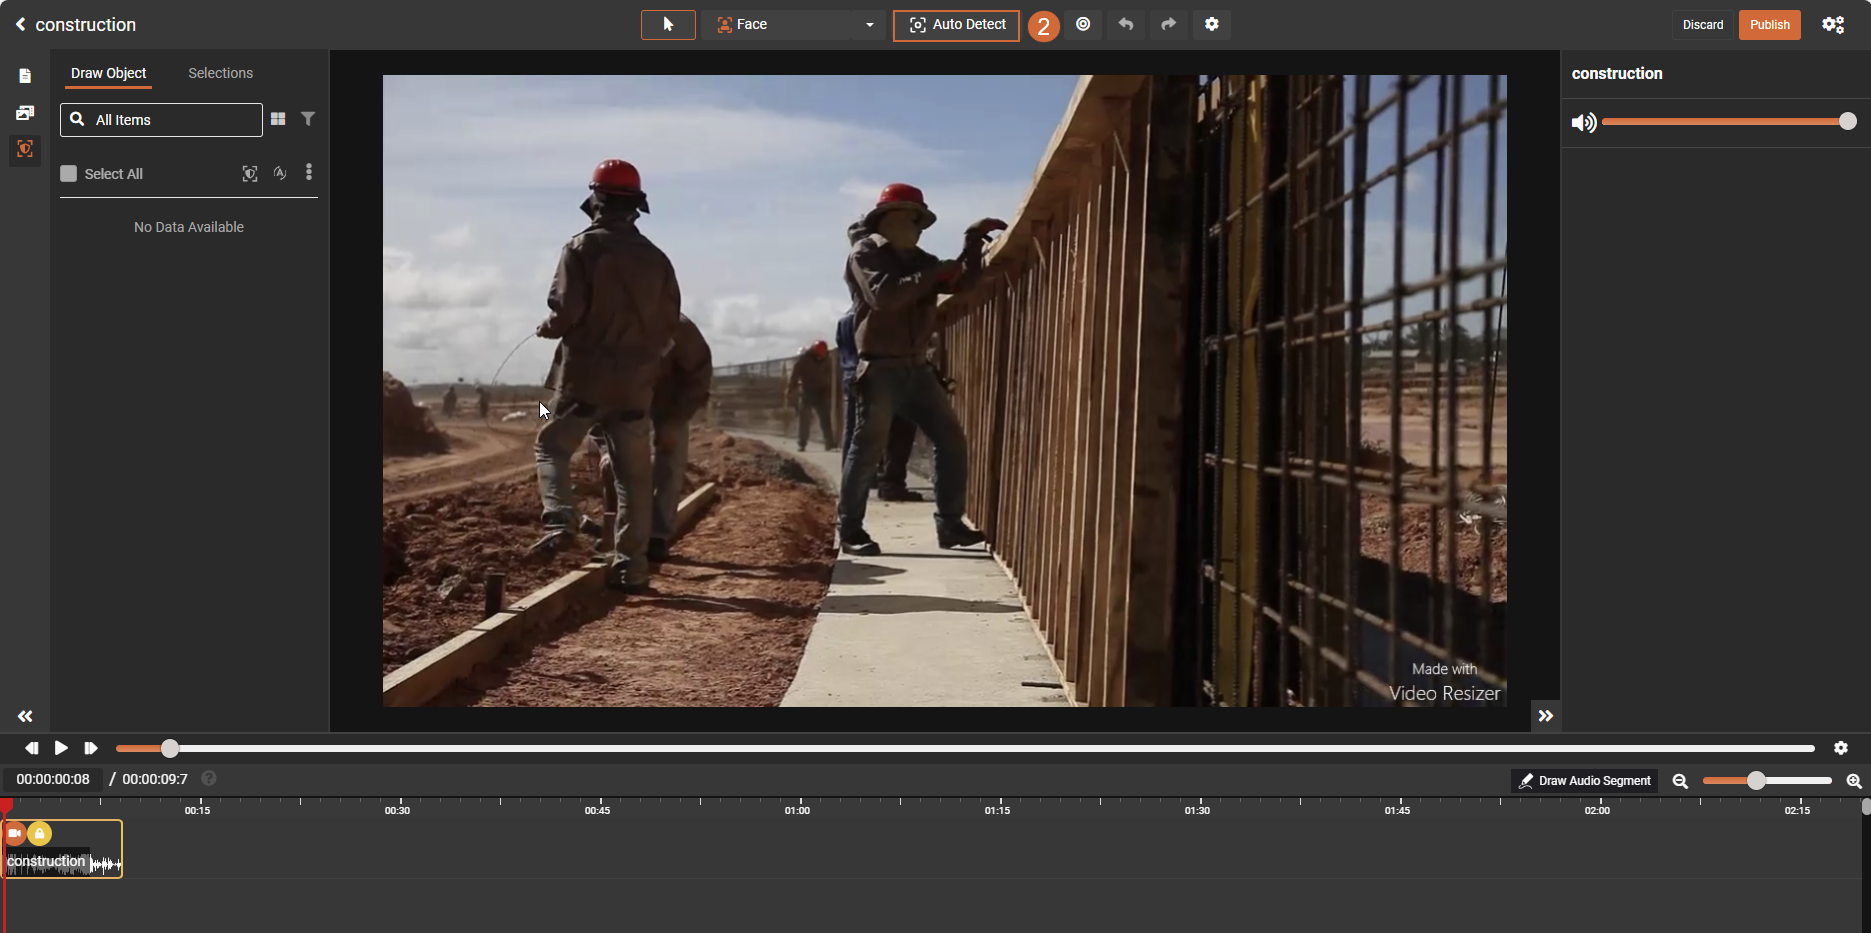The width and height of the screenshot is (1871, 933).
Task: Click the Auto Detect button
Action: point(956,25)
